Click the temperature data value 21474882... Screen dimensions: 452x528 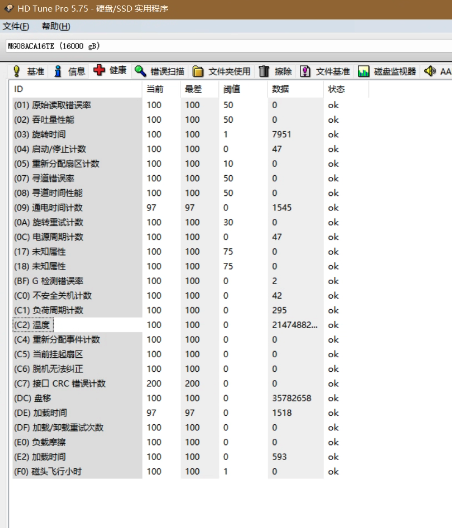click(295, 325)
